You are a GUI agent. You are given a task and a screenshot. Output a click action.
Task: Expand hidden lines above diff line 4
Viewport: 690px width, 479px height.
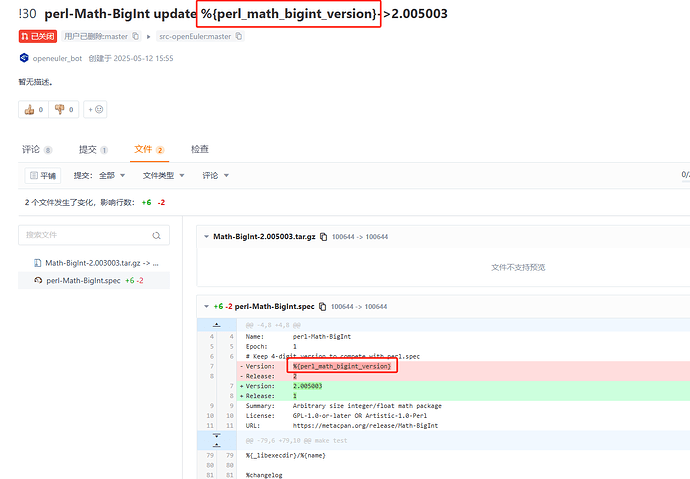pyautogui.click(x=216, y=324)
